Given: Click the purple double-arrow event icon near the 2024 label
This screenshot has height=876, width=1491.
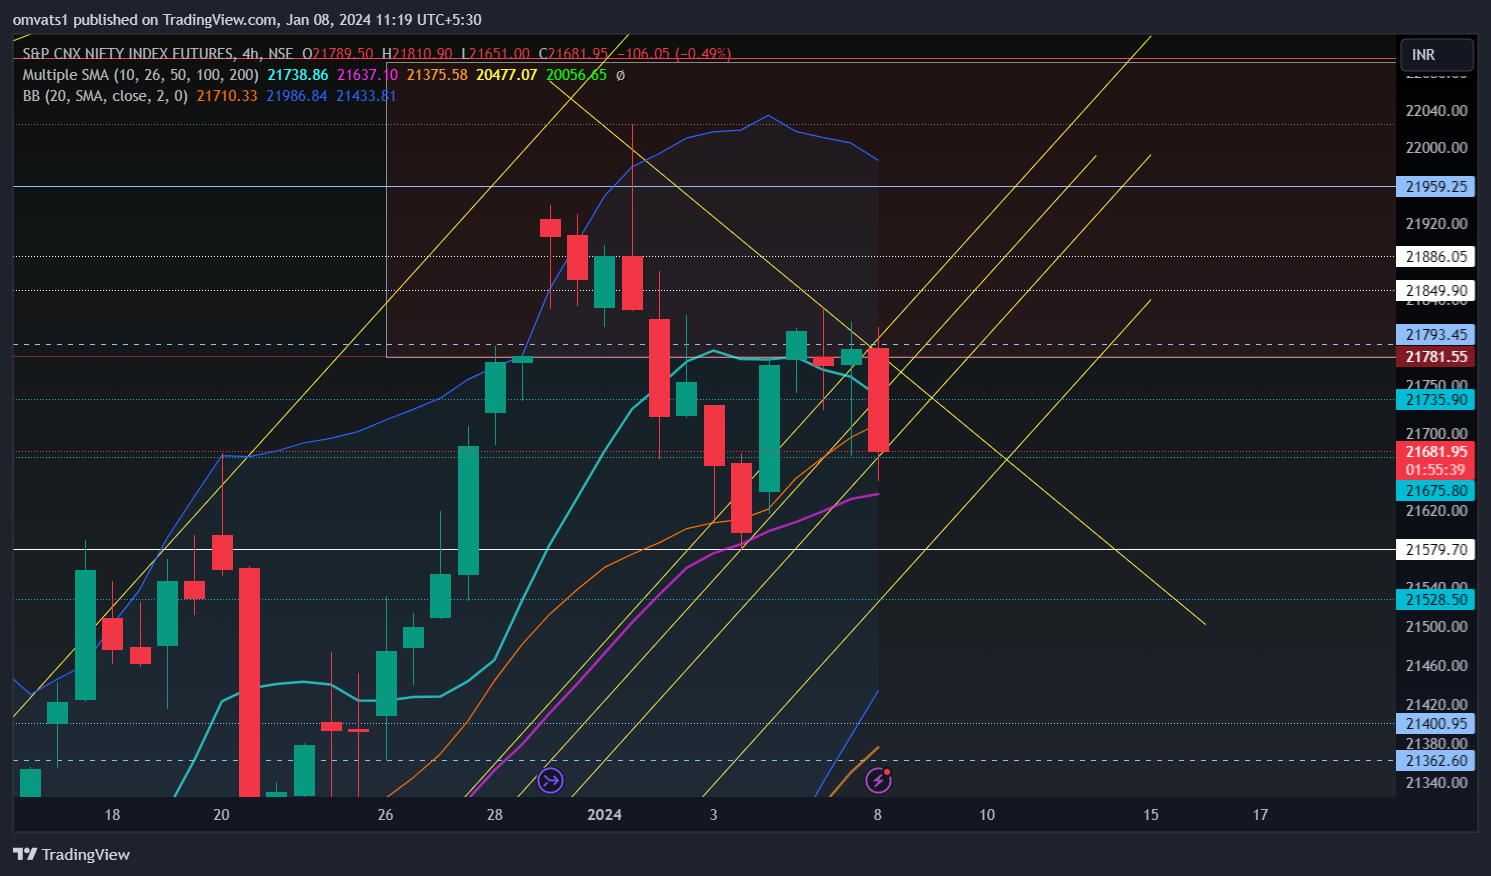Looking at the screenshot, I should point(550,781).
